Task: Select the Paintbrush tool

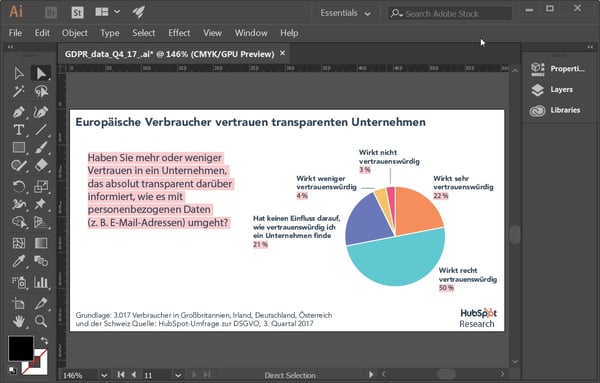Action: pyautogui.click(x=41, y=147)
